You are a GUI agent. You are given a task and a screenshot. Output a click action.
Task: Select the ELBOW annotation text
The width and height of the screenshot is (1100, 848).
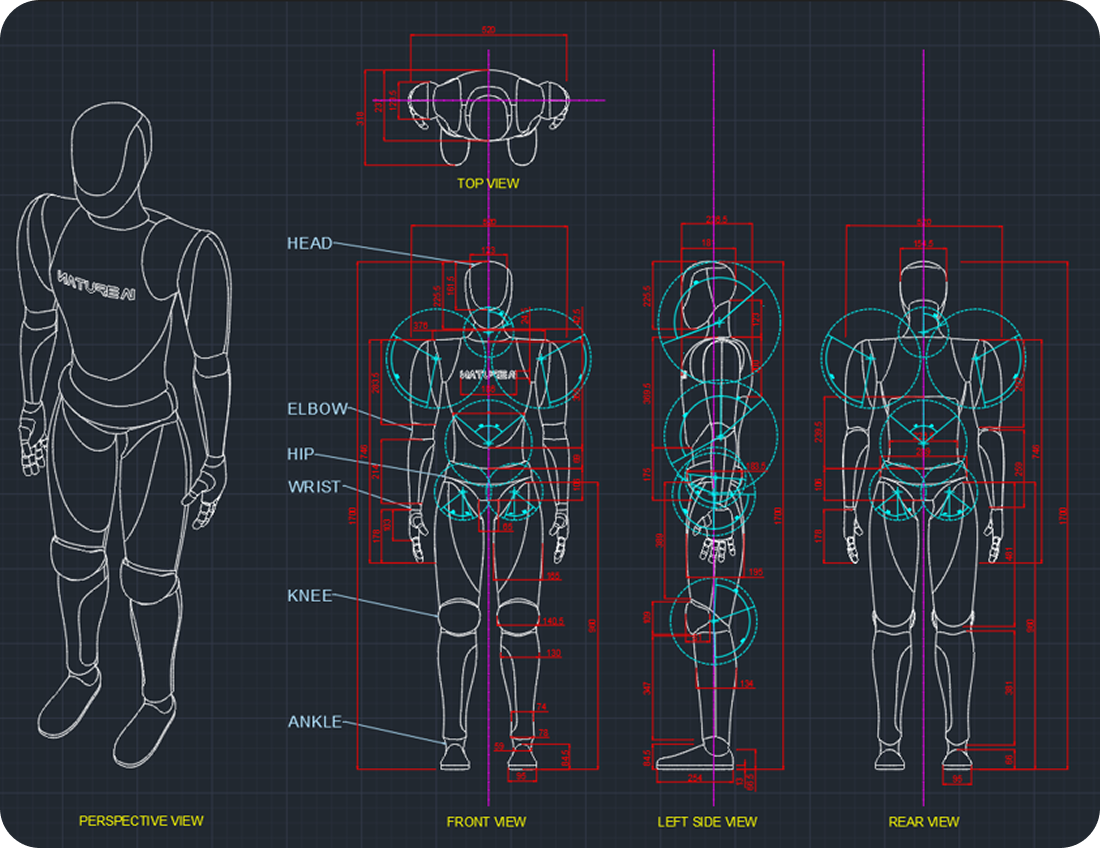coord(317,409)
